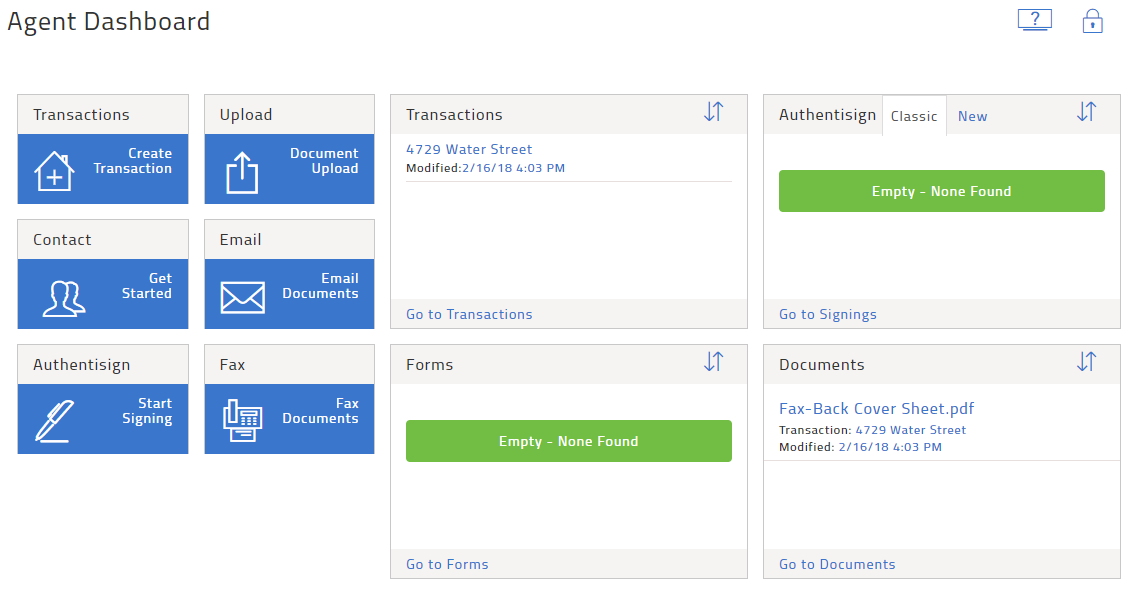Open the 4729 Water Street transaction
Image resolution: width=1137 pixels, height=595 pixels.
469,149
